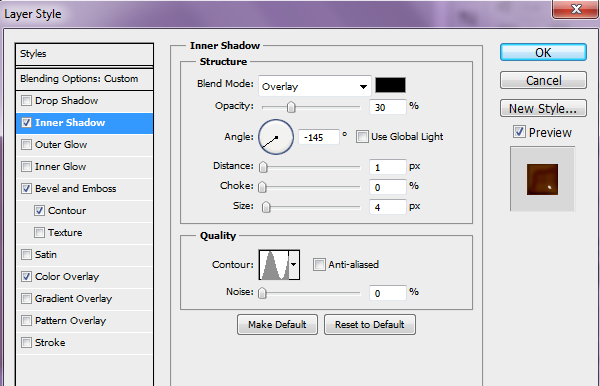The height and width of the screenshot is (386, 600).
Task: Enable the Drop Shadow checkbox
Action: point(26,101)
